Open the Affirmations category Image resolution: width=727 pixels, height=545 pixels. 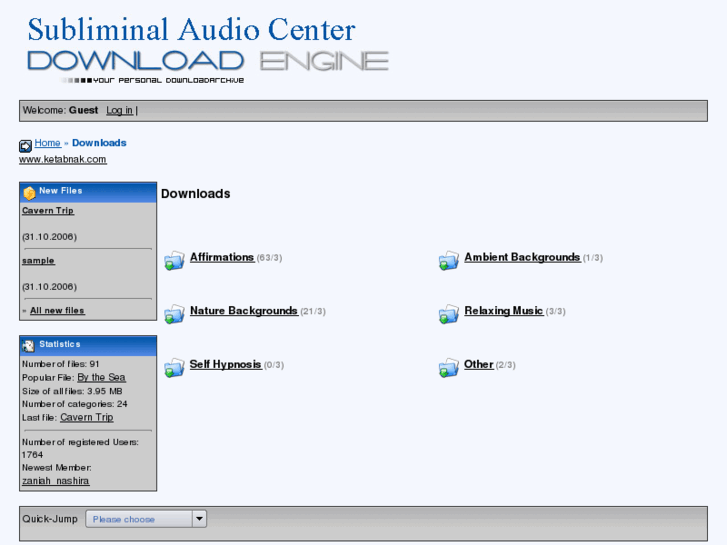(x=222, y=257)
